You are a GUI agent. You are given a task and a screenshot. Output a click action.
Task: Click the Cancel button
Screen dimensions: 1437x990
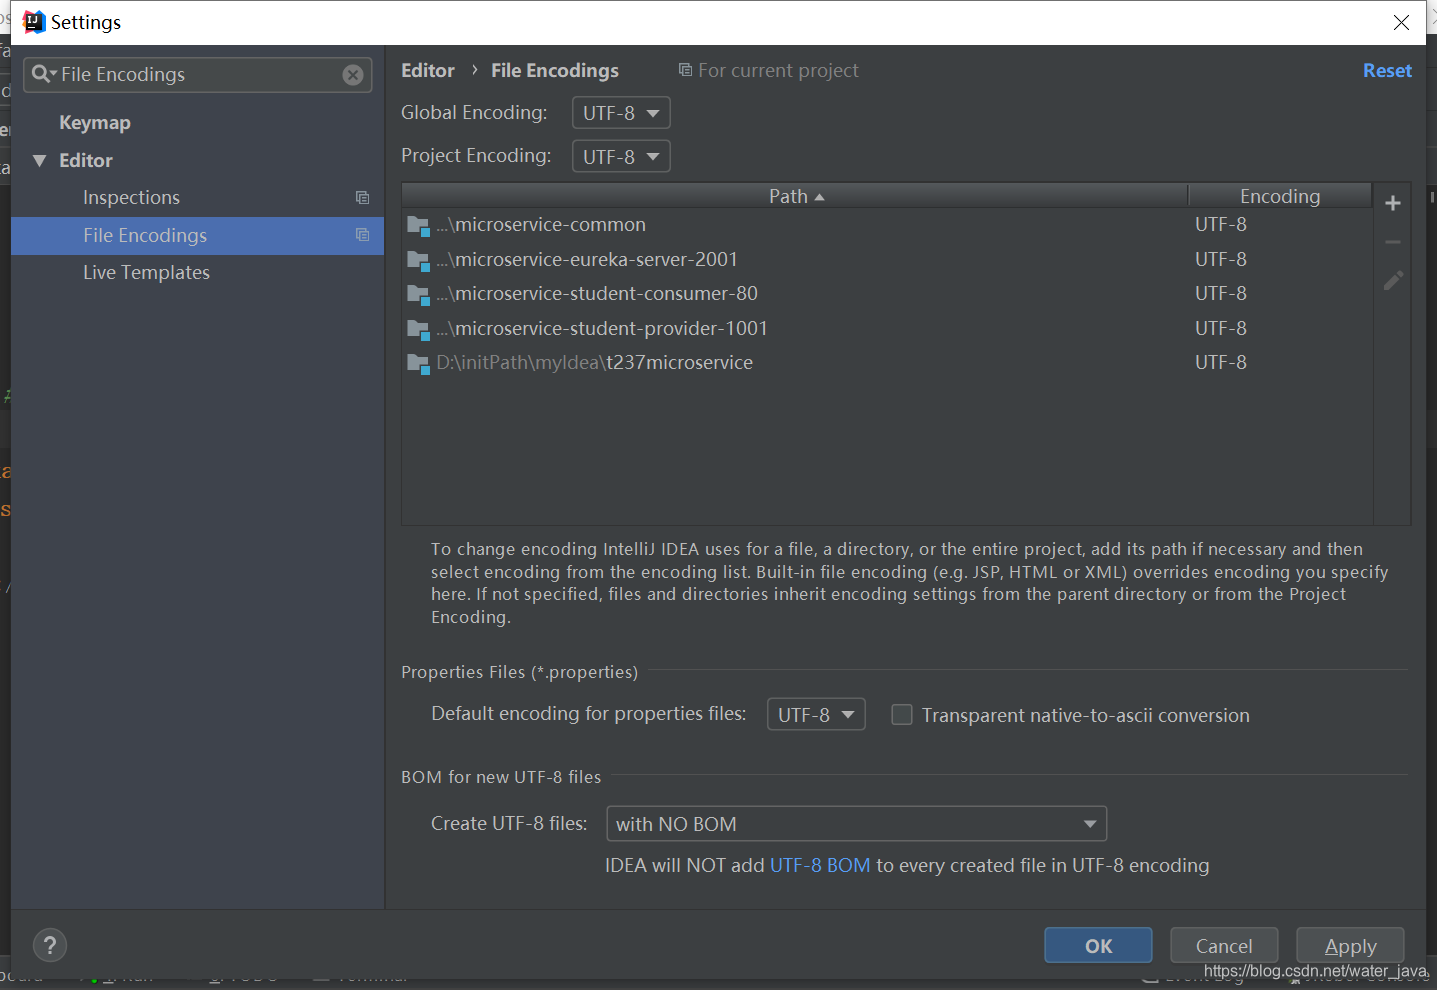pyautogui.click(x=1224, y=945)
